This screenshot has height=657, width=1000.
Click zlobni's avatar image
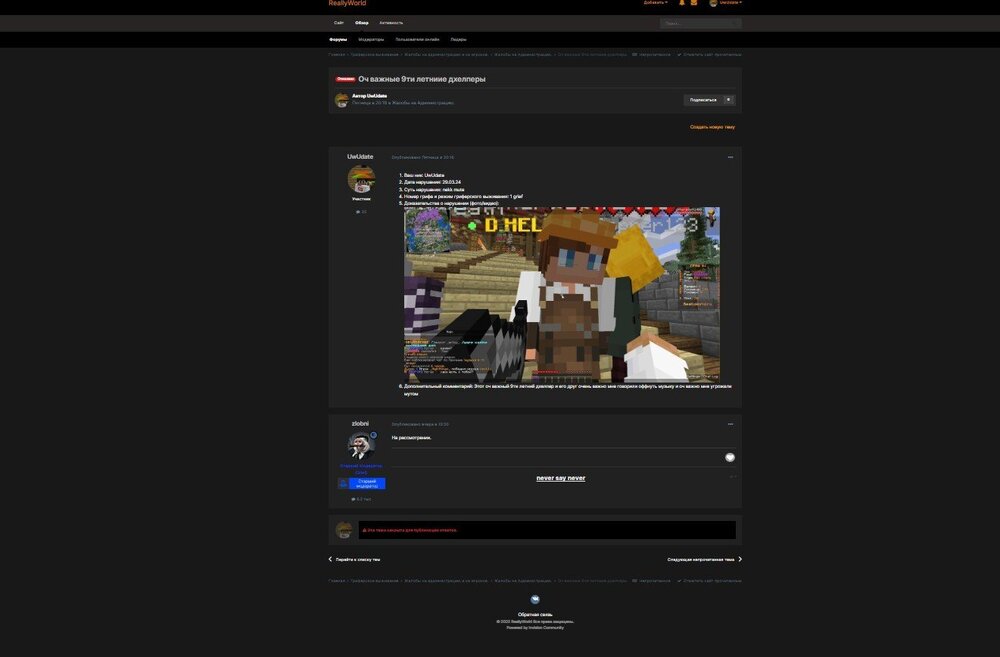361,445
